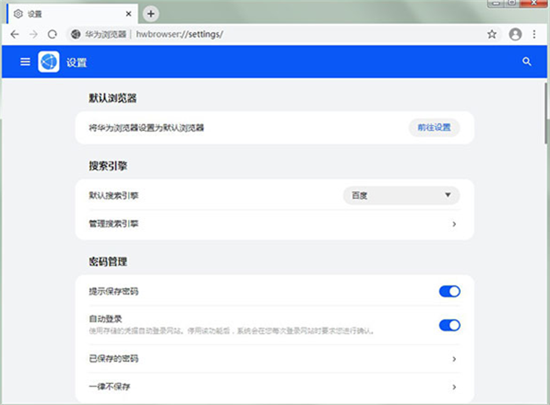Bookmark this page with the star icon
This screenshot has height=405, width=550.
pyautogui.click(x=492, y=34)
